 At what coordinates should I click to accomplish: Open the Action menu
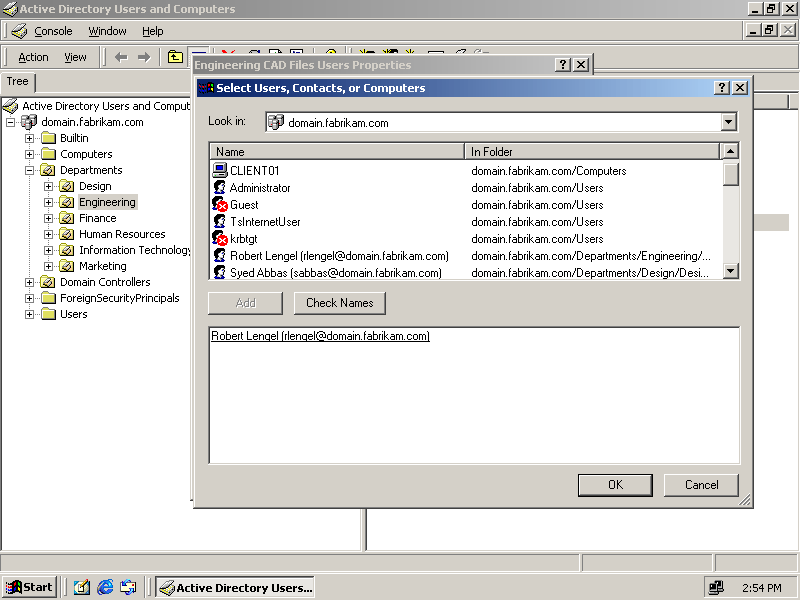33,57
